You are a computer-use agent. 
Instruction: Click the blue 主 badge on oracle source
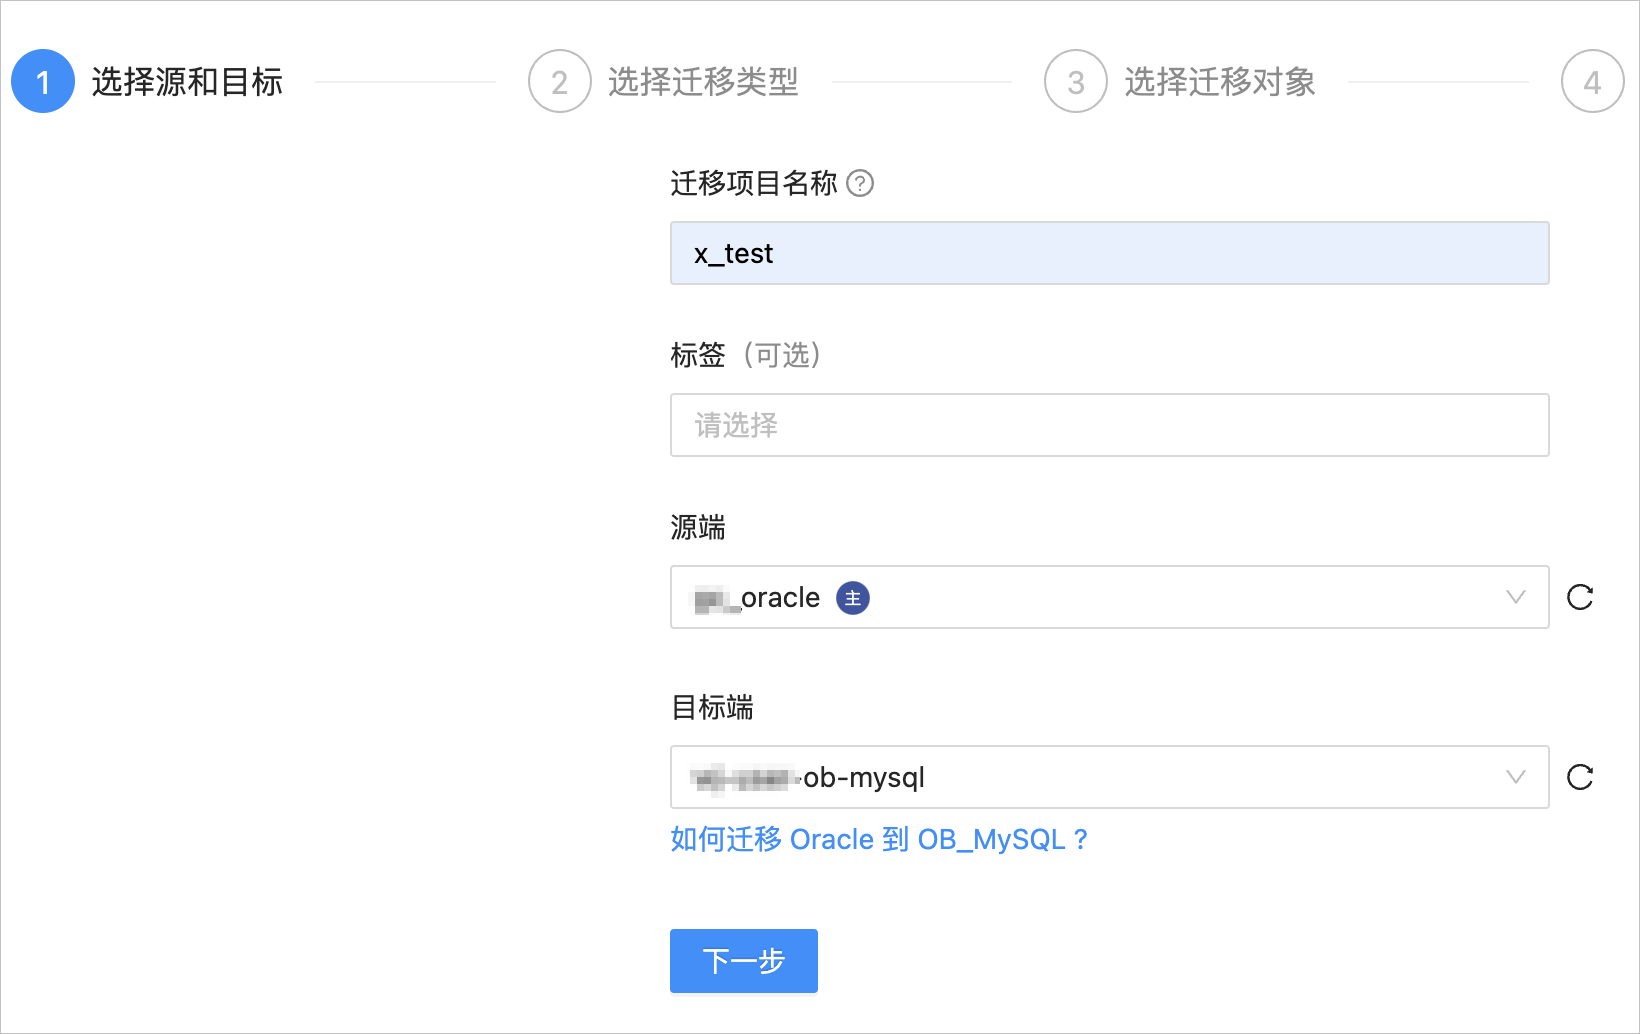(x=853, y=598)
